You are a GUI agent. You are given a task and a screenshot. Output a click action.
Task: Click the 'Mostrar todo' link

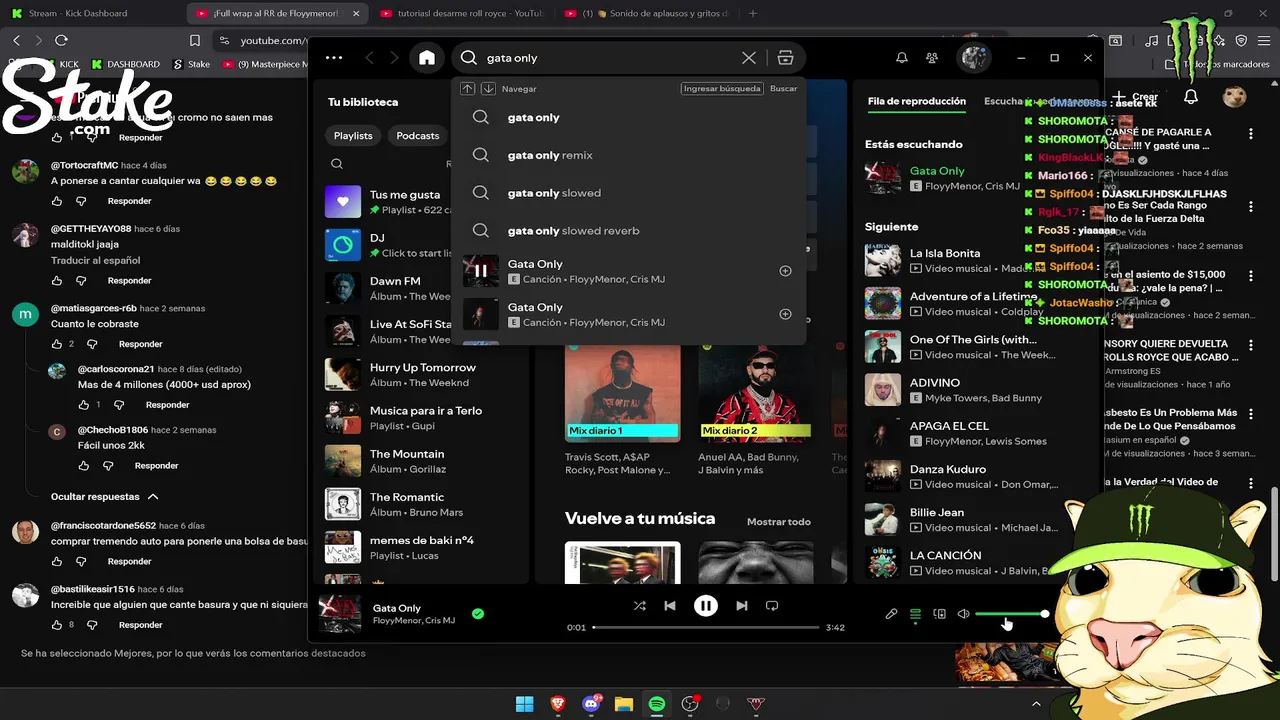click(778, 522)
